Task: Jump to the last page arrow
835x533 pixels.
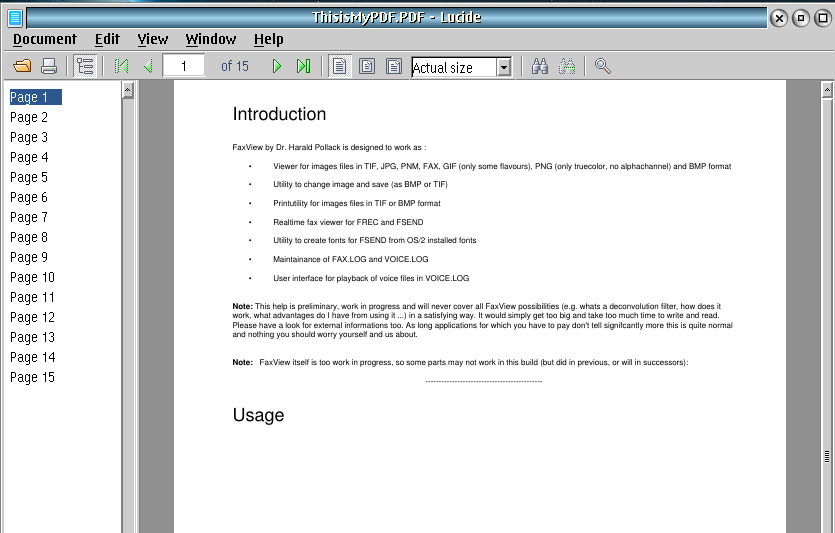Action: [x=303, y=67]
